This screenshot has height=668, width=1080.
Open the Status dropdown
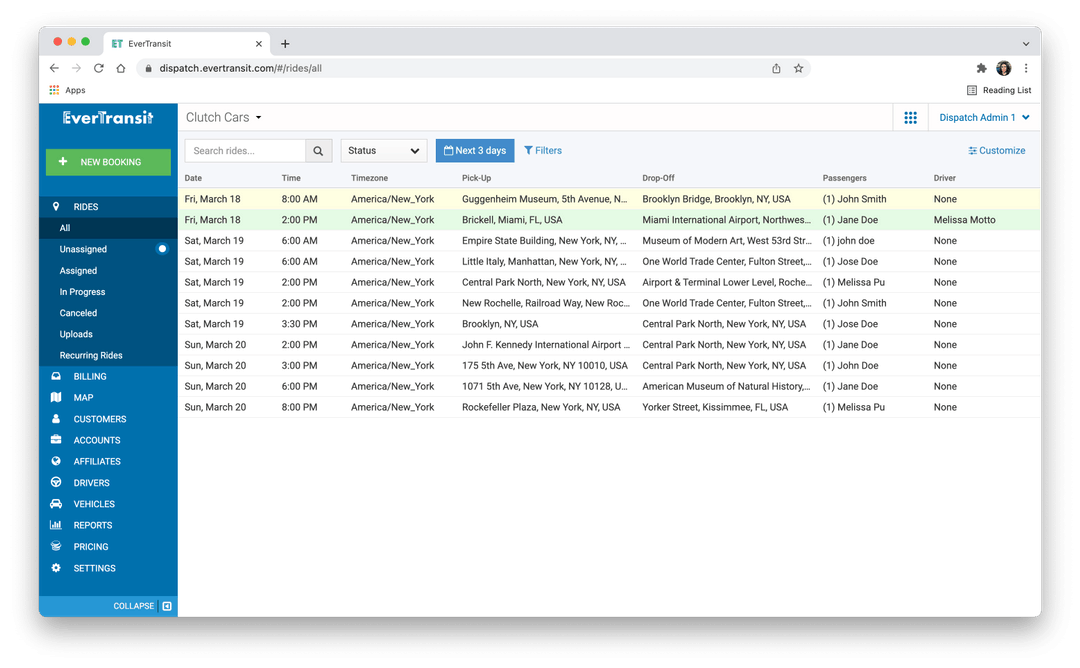click(x=383, y=149)
